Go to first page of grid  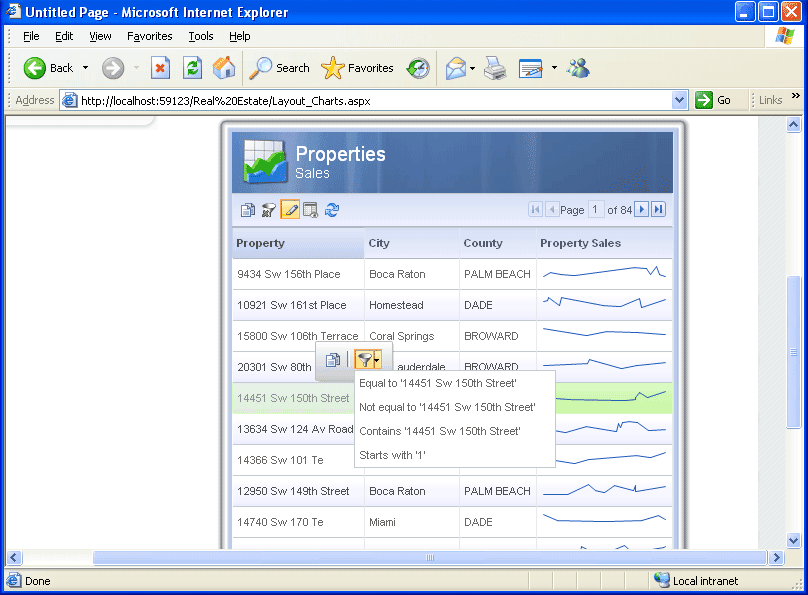click(x=535, y=209)
